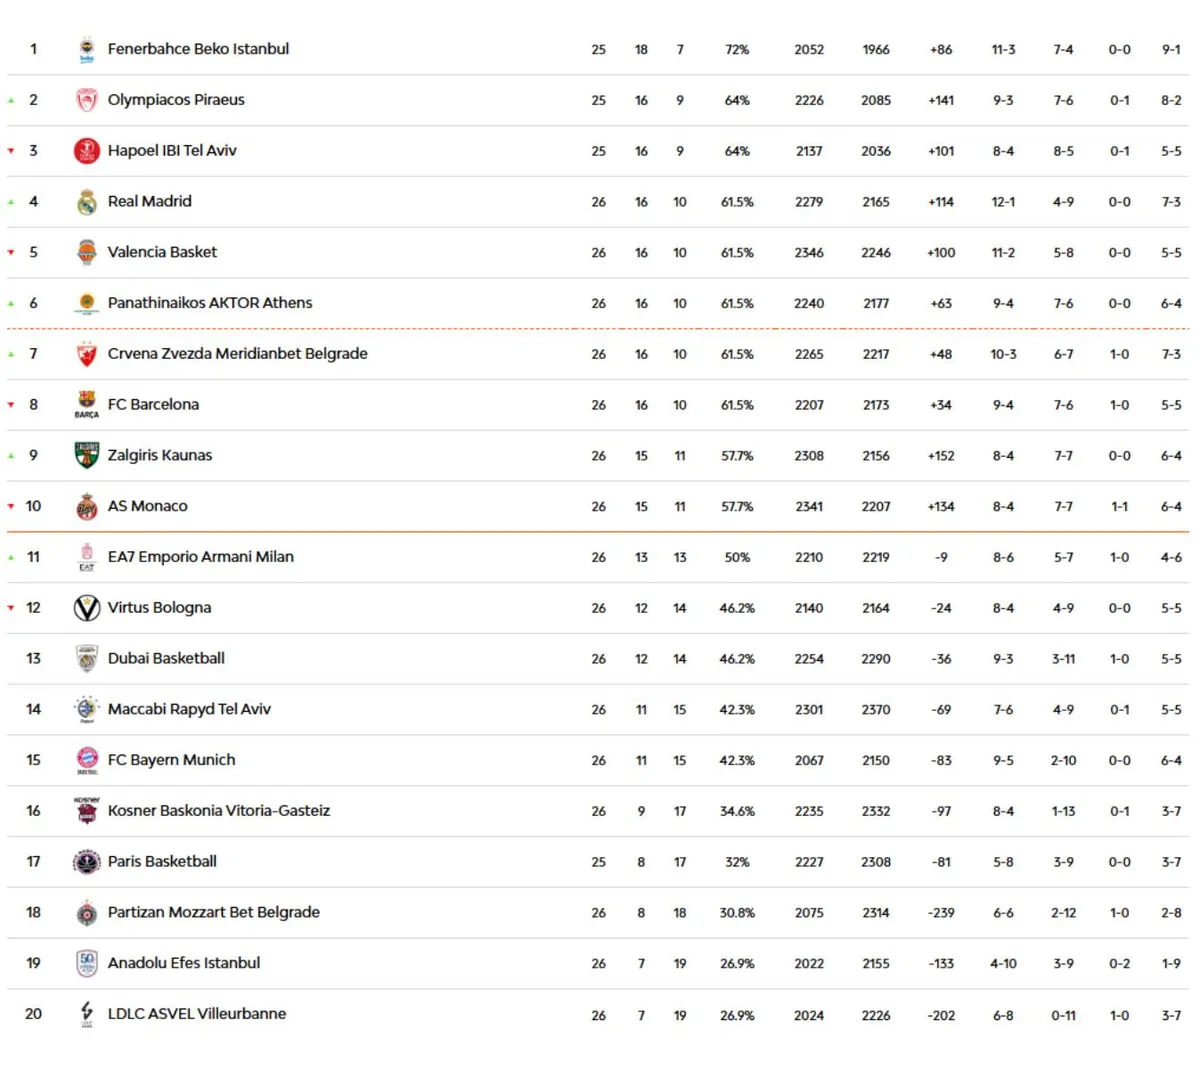Open the AS Monaco team link
The height and width of the screenshot is (1069, 1200).
[x=147, y=506]
